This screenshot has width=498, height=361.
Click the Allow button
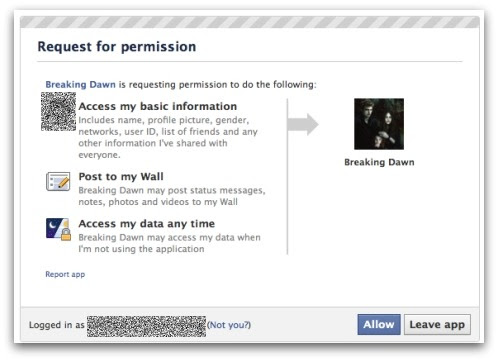(x=379, y=324)
